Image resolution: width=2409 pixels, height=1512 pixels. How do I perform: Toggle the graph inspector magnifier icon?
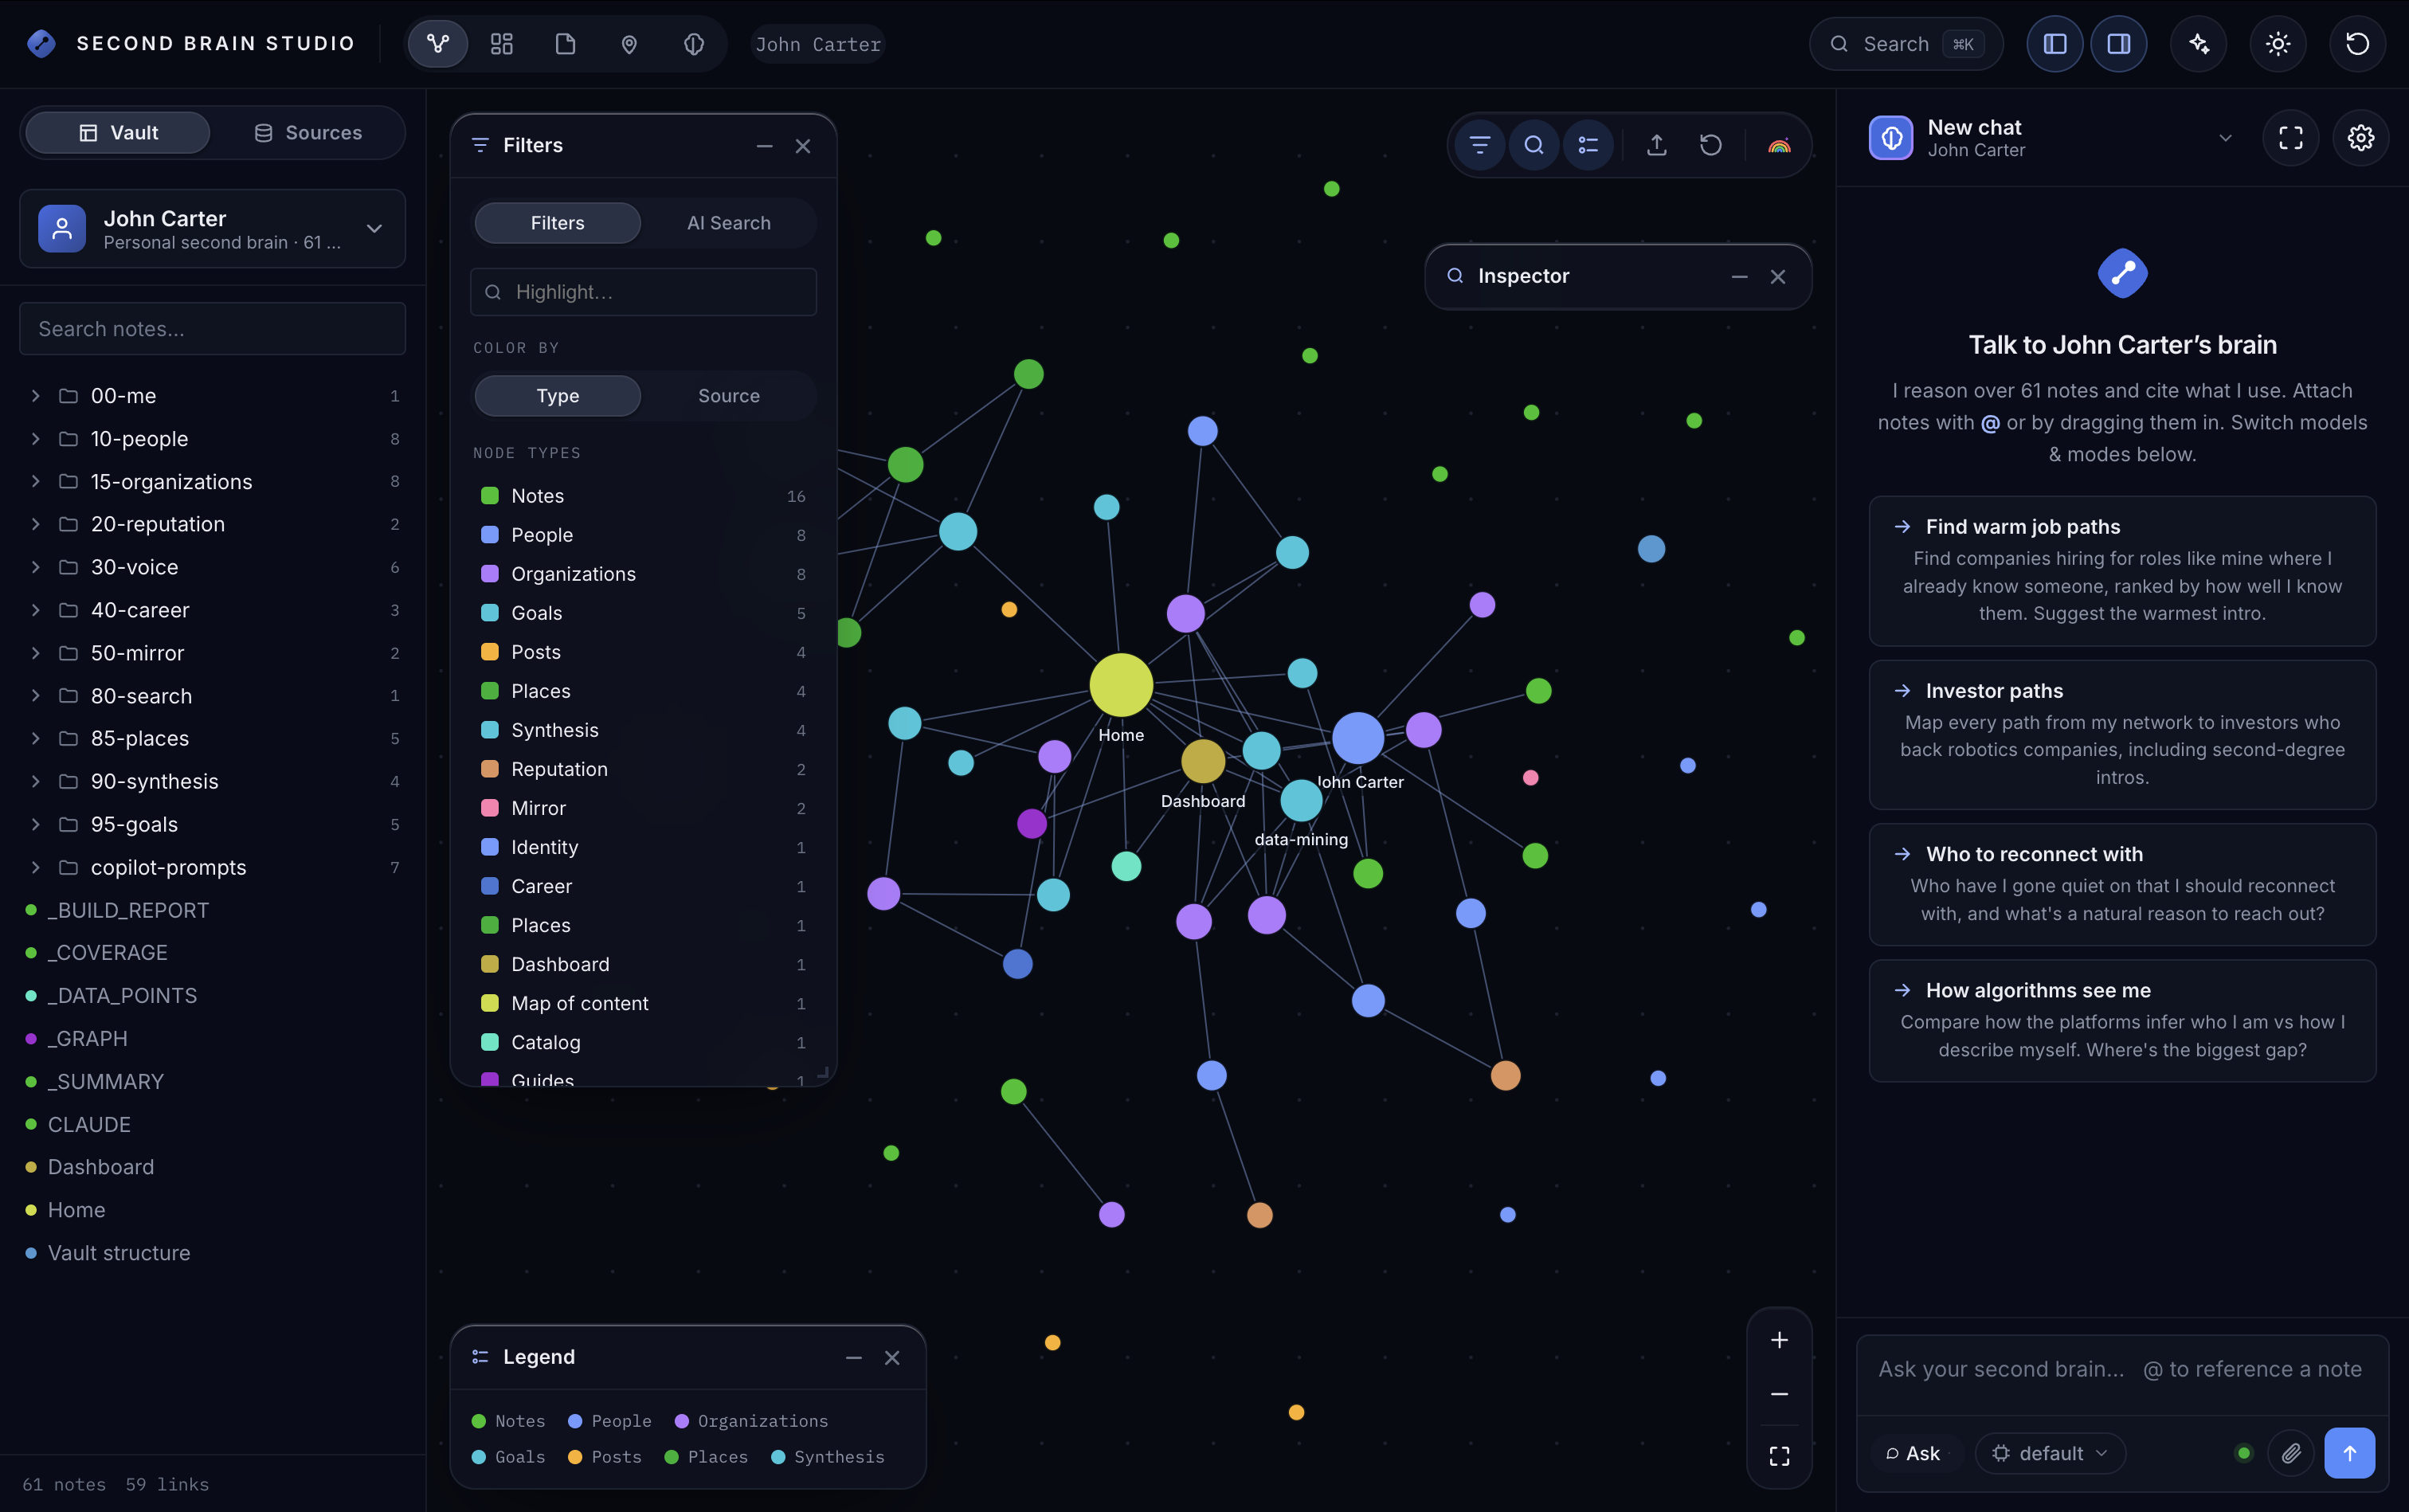[1534, 145]
